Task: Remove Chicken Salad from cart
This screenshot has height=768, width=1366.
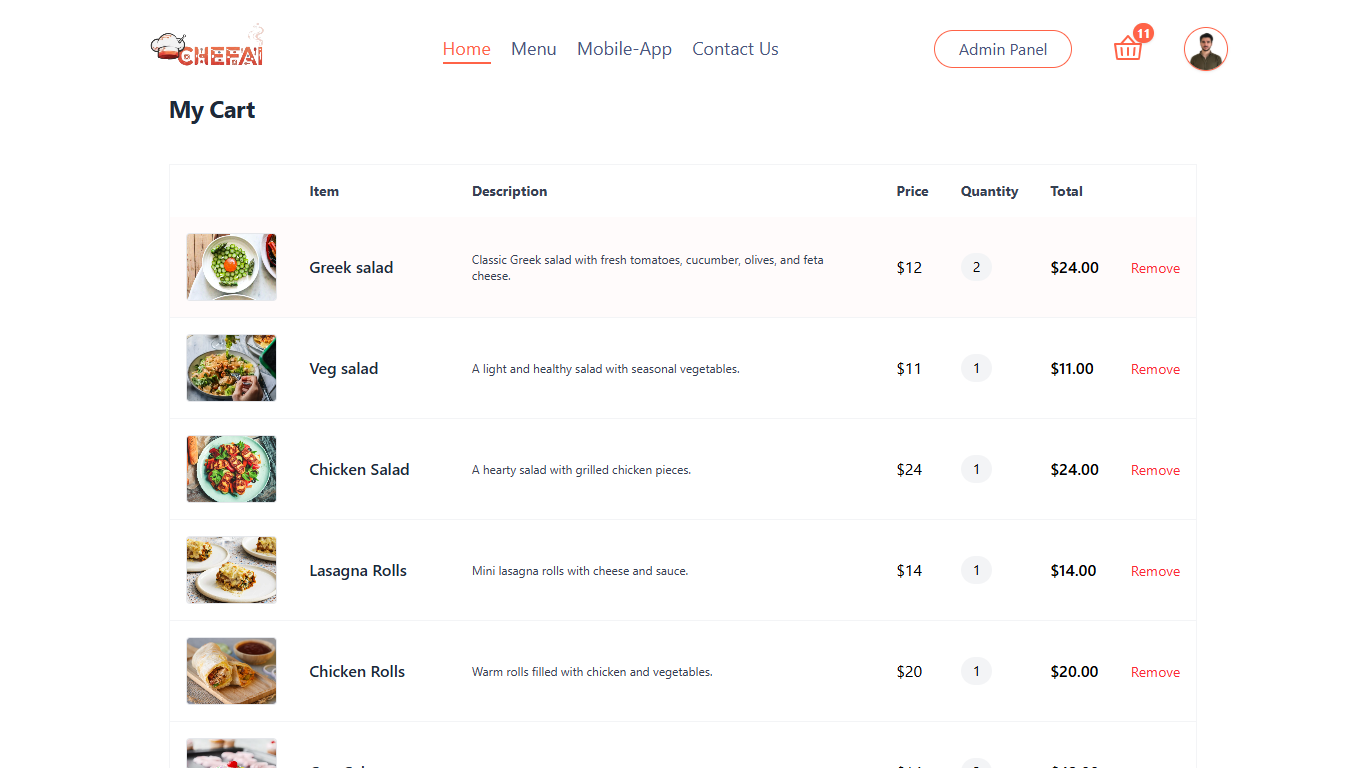Action: point(1155,470)
